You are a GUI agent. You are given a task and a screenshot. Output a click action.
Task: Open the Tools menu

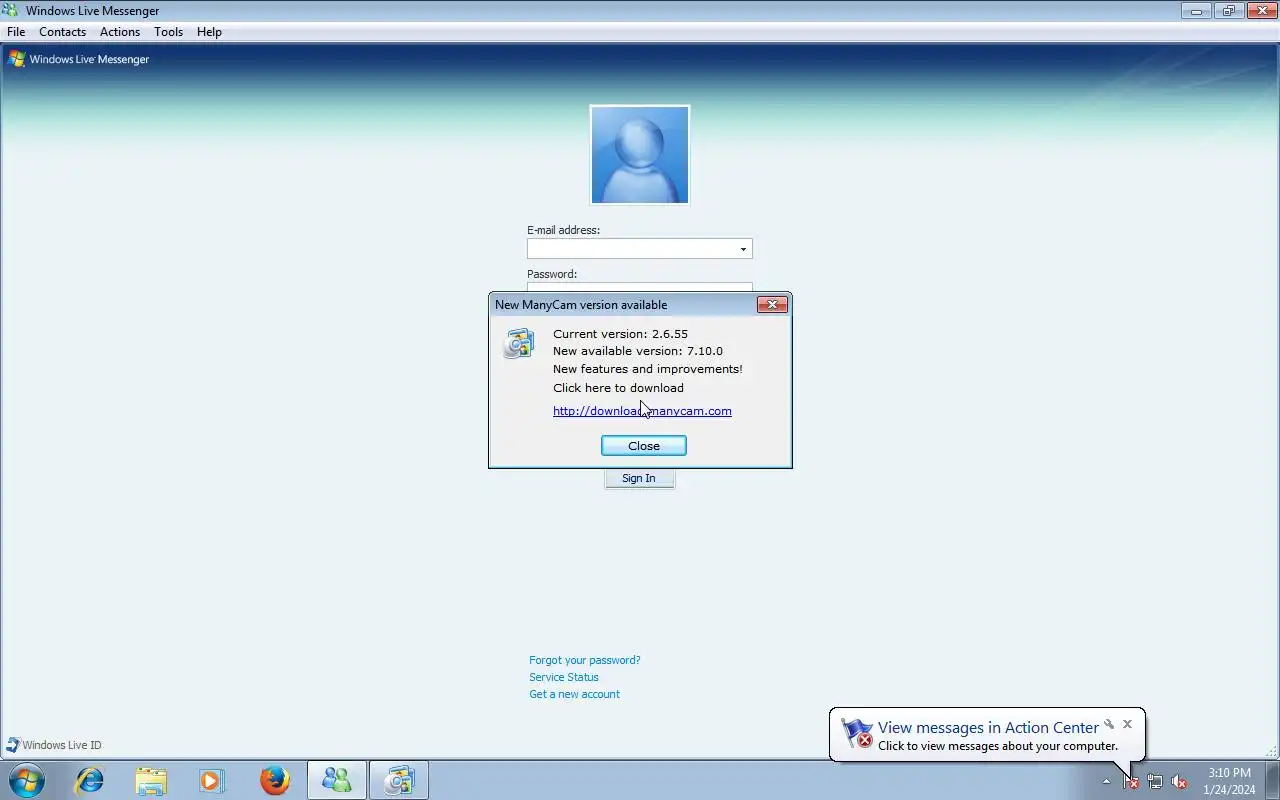168,32
